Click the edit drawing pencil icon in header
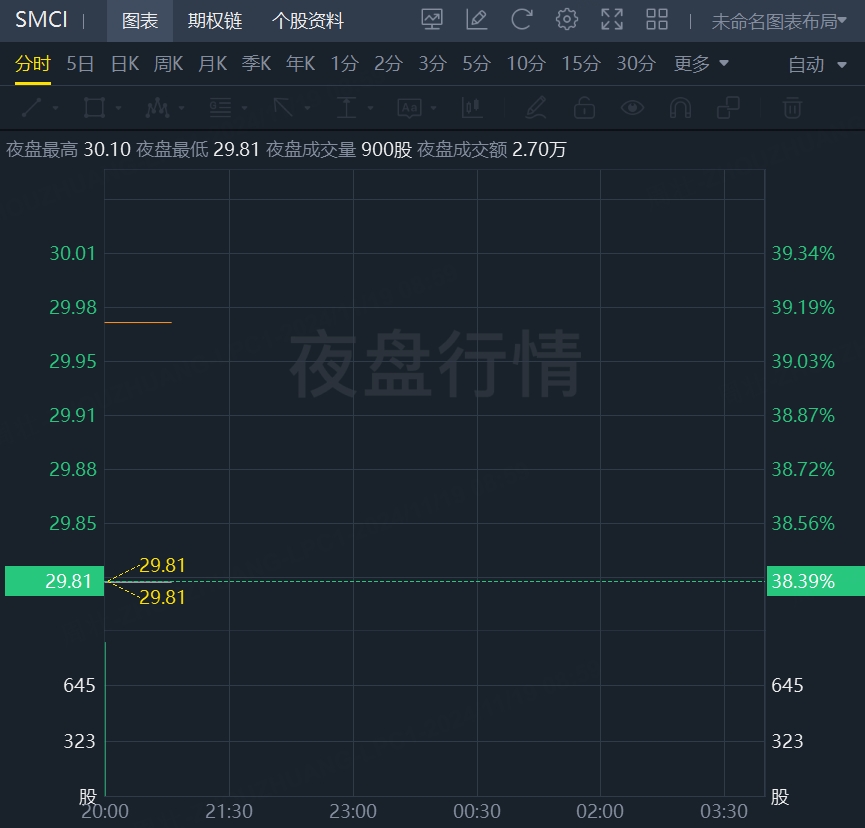Viewport: 865px width, 828px height. [477, 20]
